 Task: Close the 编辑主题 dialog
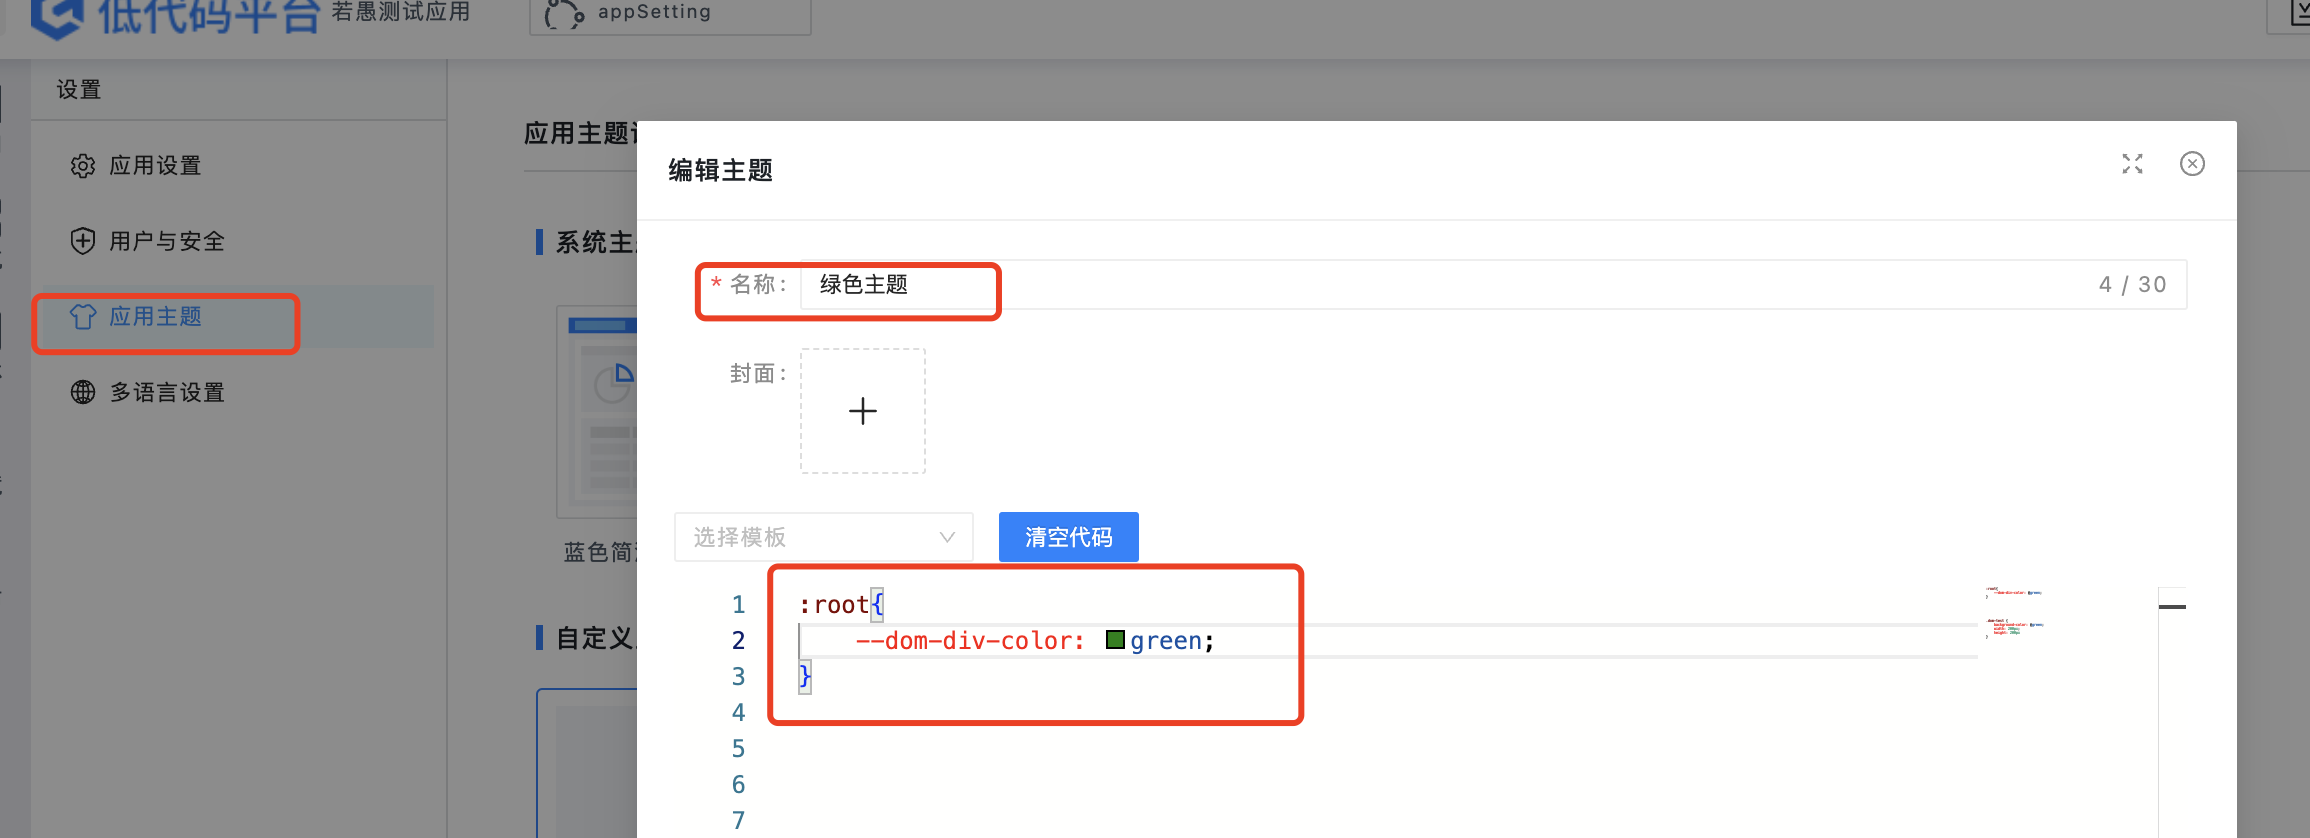pos(2192,164)
